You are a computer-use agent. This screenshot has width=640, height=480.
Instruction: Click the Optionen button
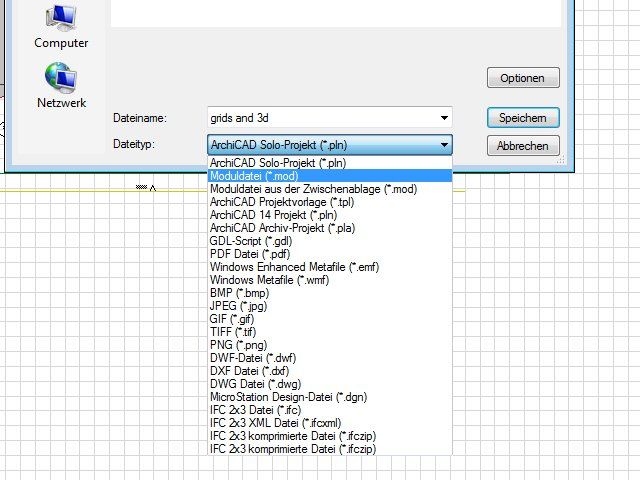[x=523, y=78]
